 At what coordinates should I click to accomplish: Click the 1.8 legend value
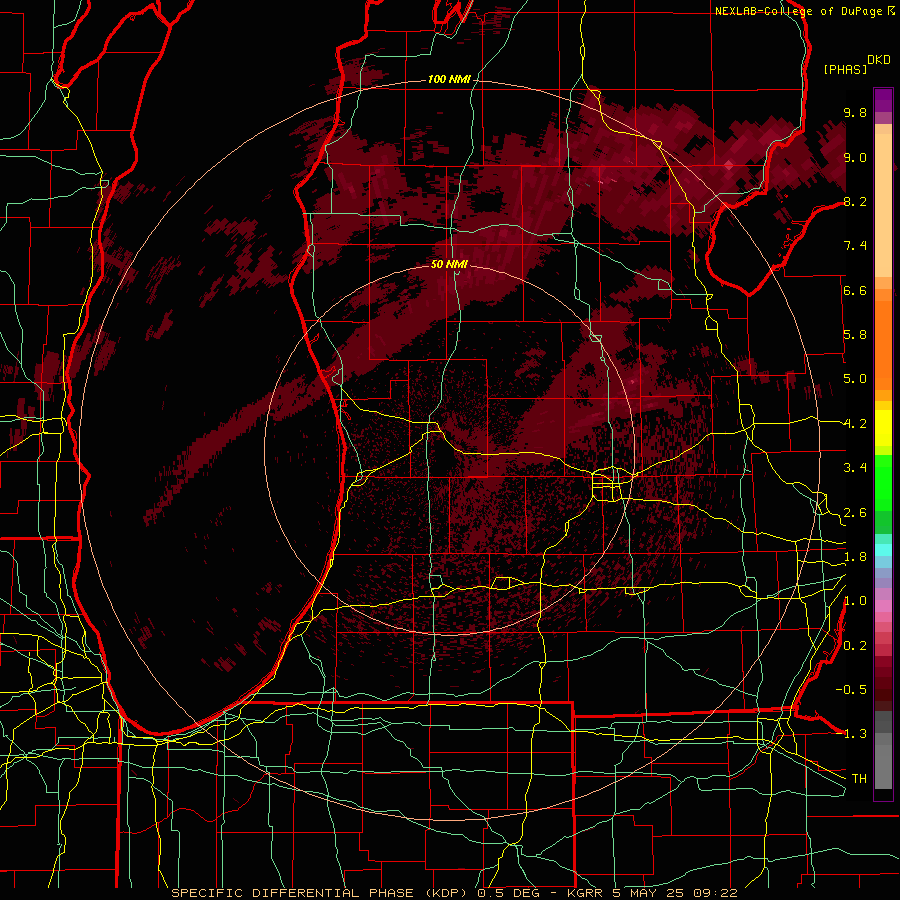855,557
